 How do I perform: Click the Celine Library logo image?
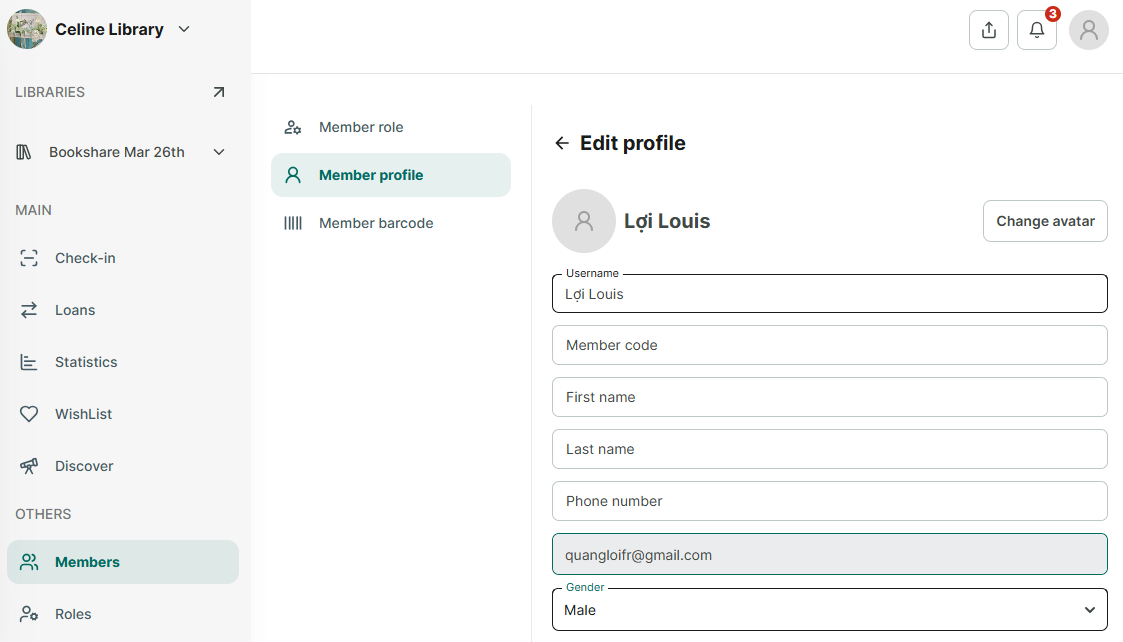[x=27, y=29]
